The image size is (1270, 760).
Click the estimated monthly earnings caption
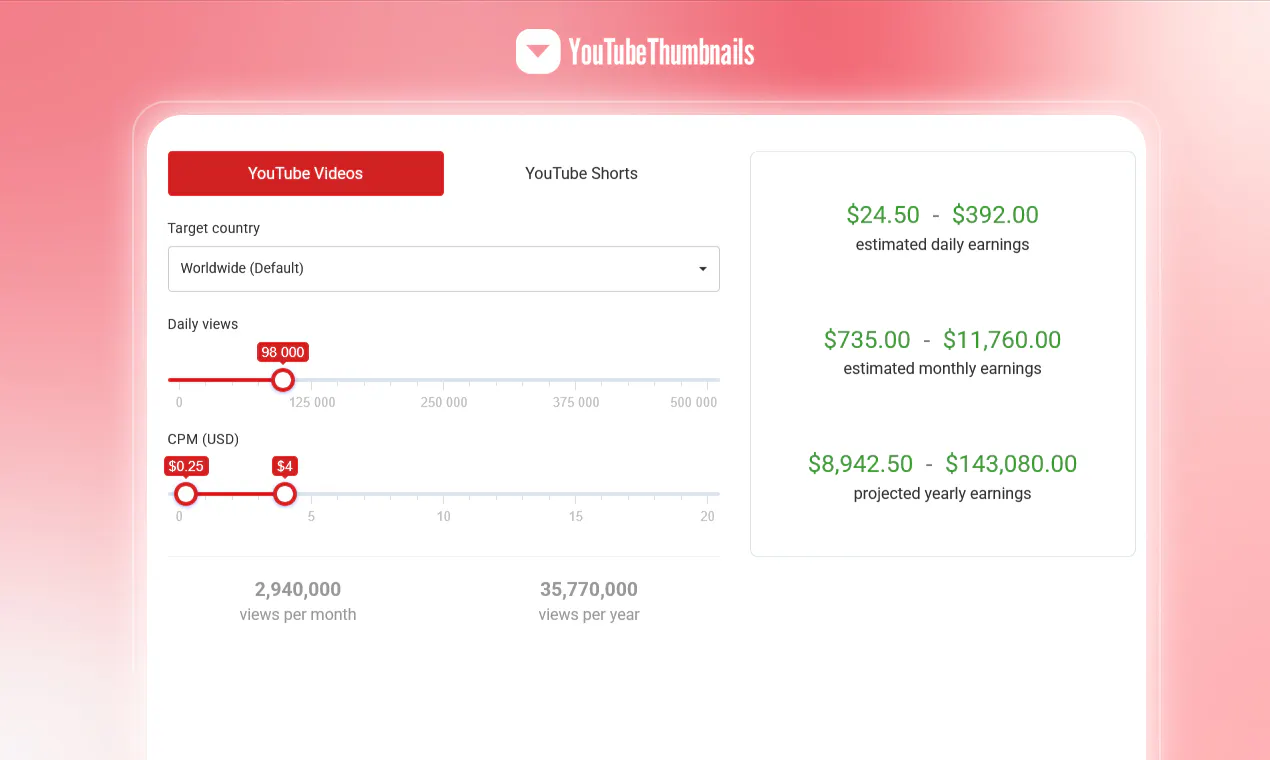click(x=942, y=369)
